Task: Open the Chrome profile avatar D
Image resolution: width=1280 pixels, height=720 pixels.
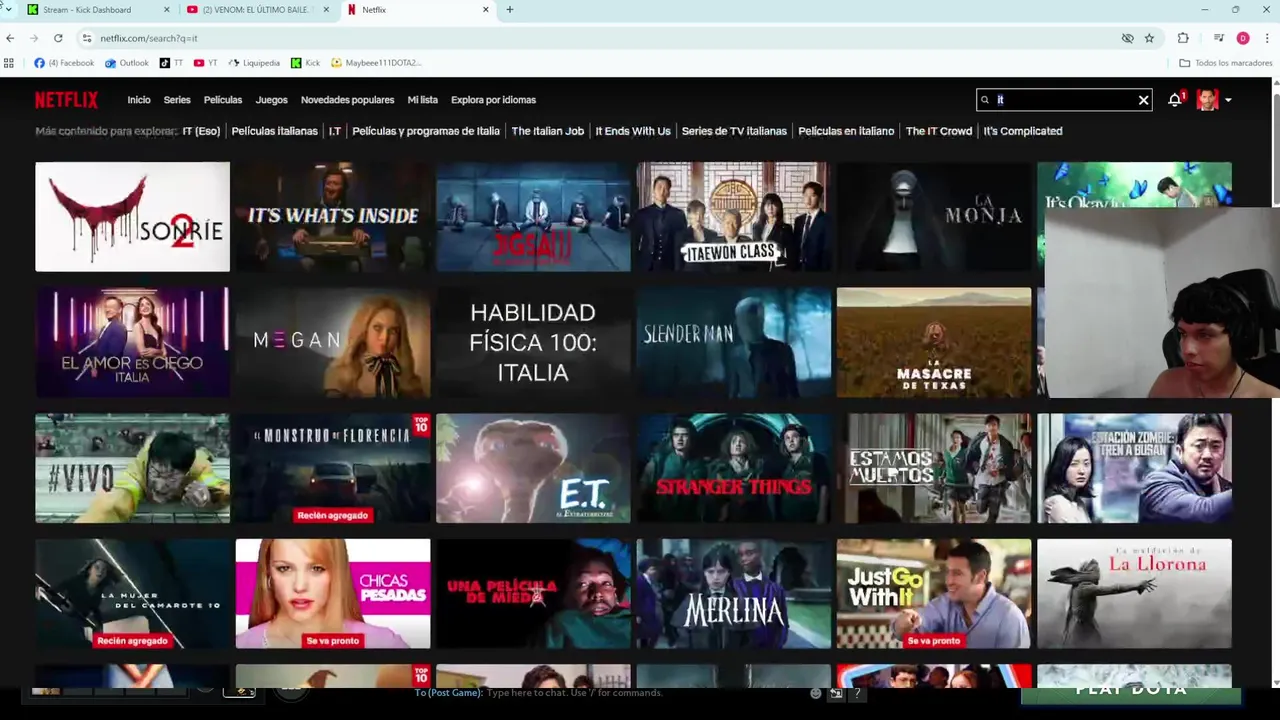Action: click(x=1243, y=38)
